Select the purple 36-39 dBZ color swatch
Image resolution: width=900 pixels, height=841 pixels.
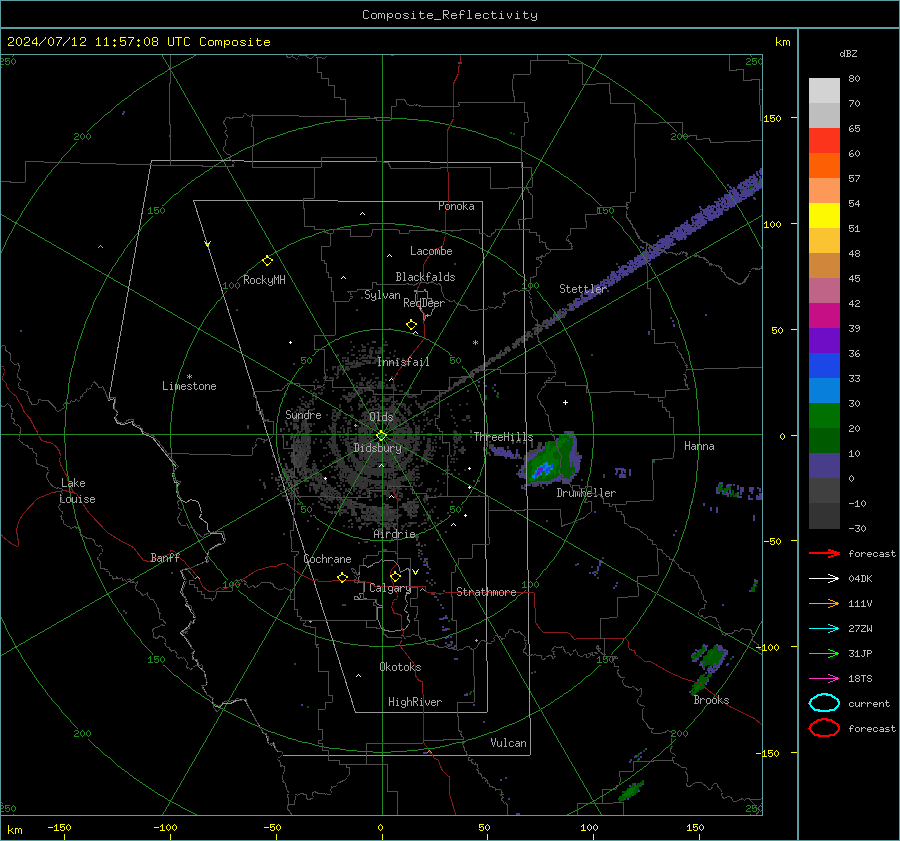(824, 340)
